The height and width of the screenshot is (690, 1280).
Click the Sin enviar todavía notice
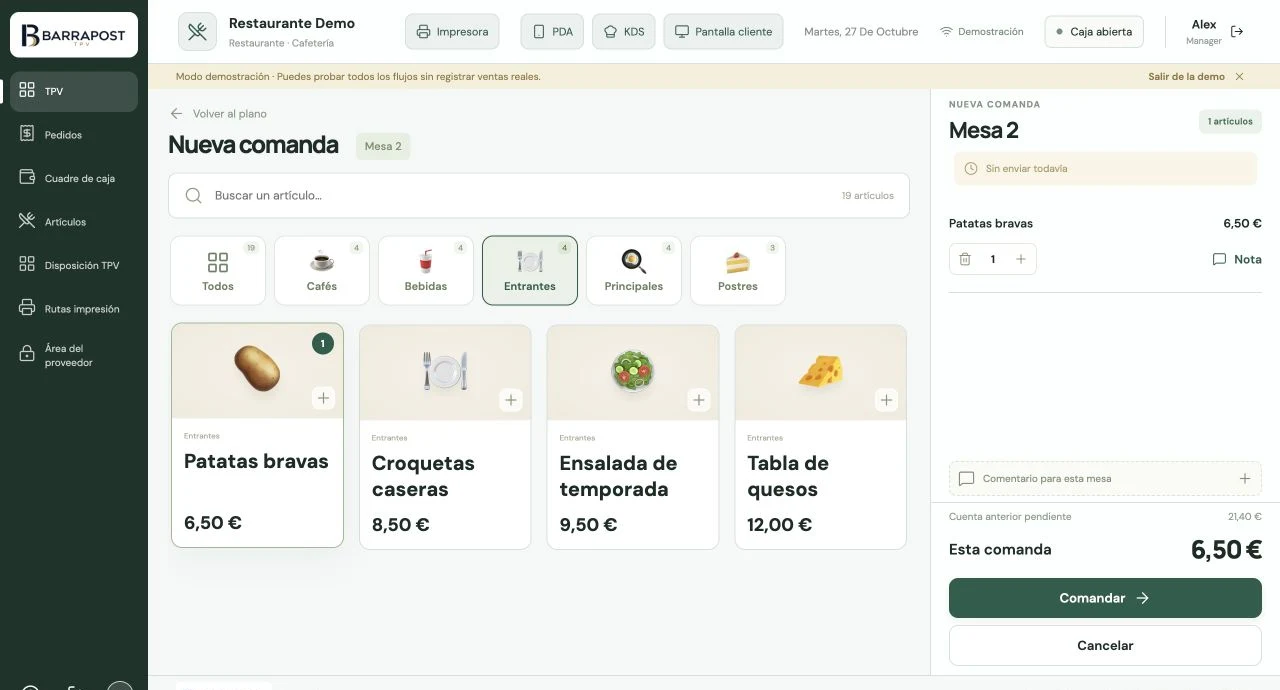1105,169
